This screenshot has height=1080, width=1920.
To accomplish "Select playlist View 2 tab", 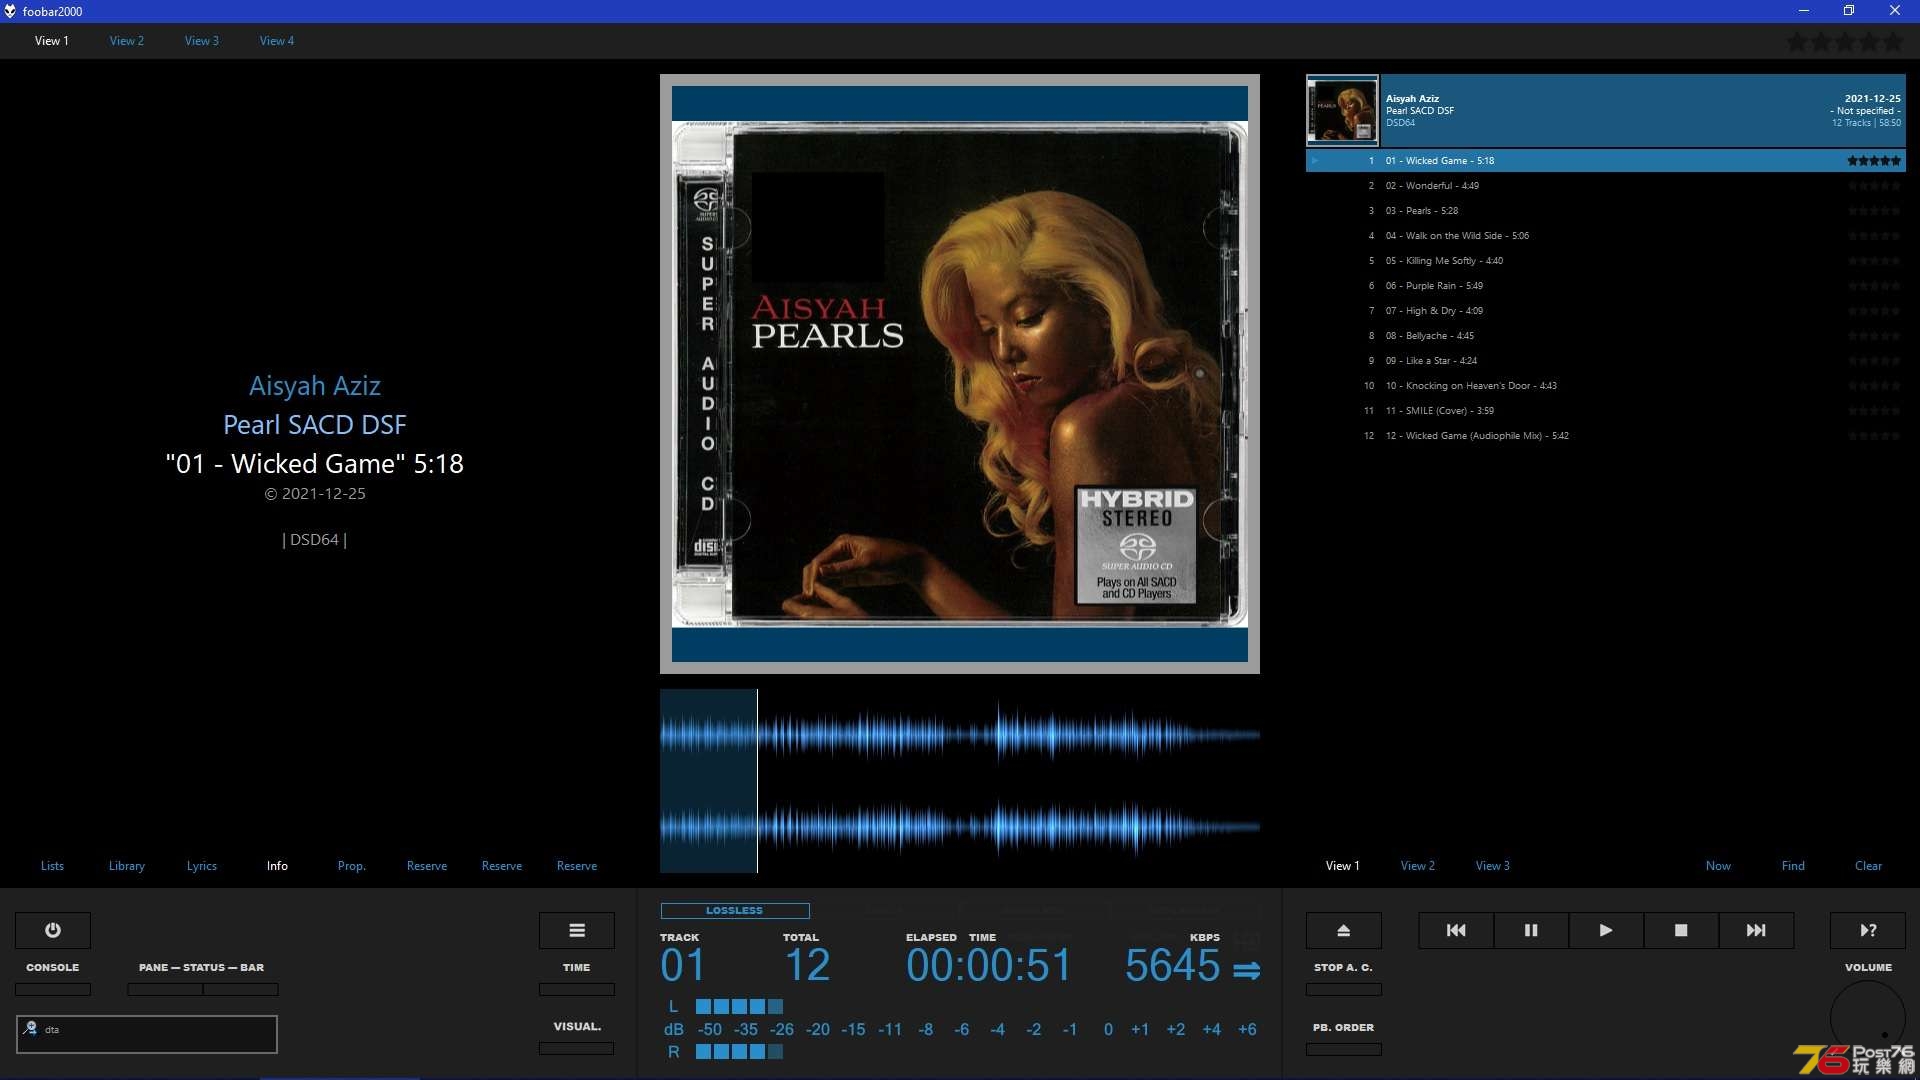I will pyautogui.click(x=1418, y=866).
